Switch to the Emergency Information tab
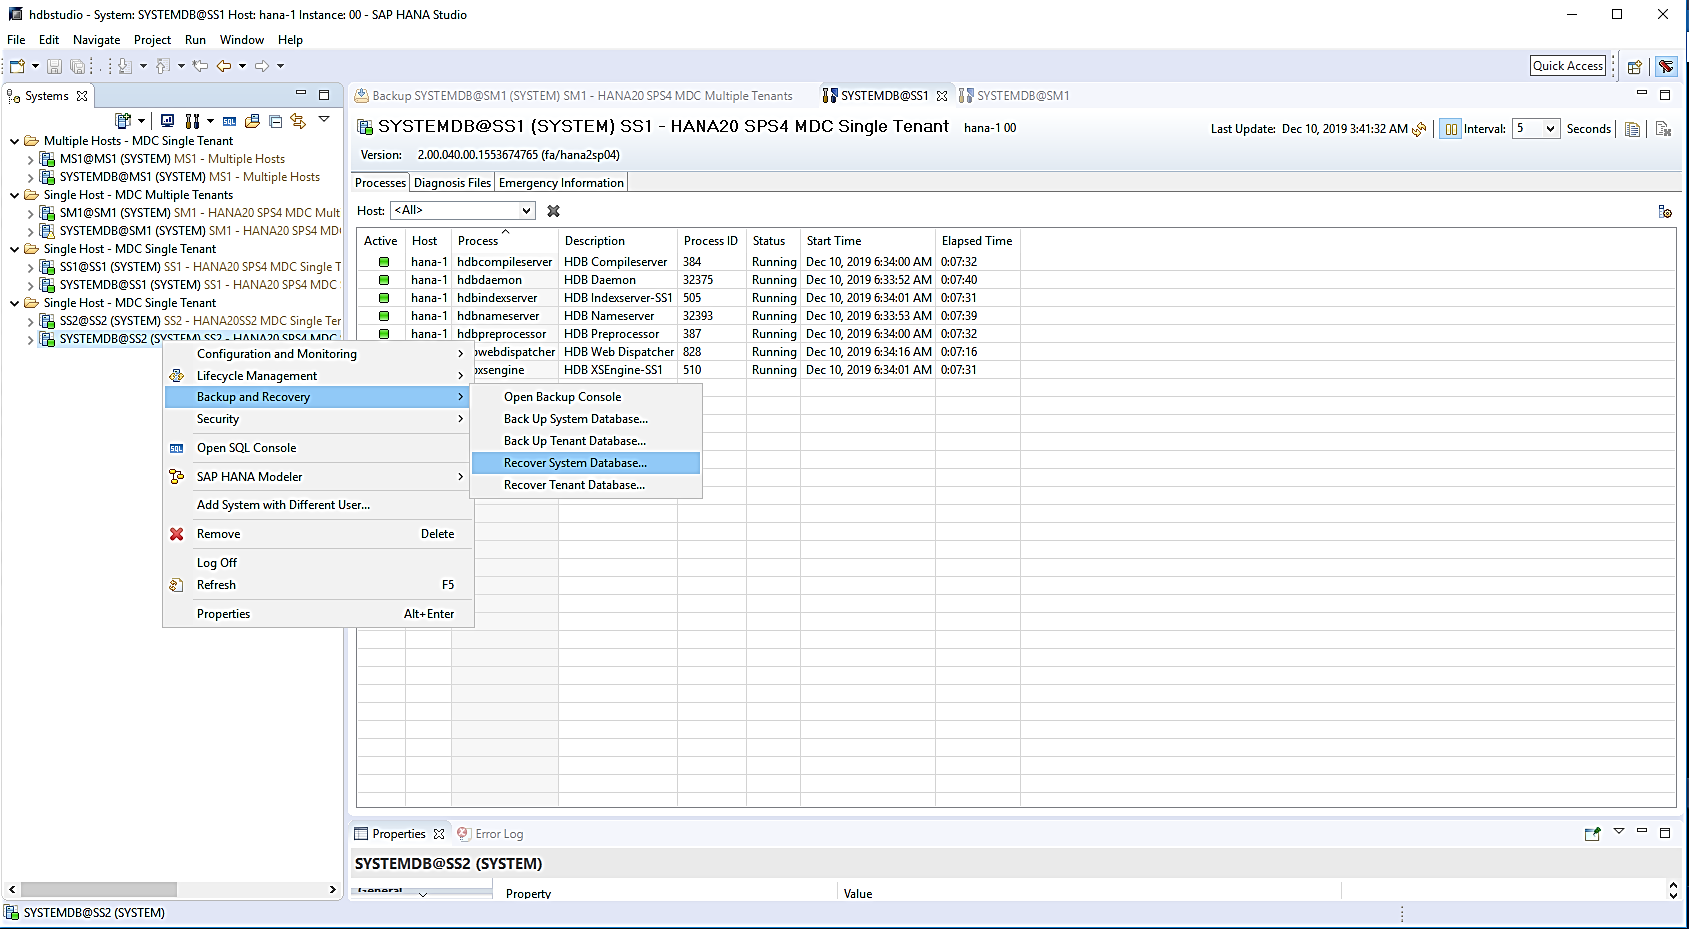1689x929 pixels. pyautogui.click(x=561, y=183)
